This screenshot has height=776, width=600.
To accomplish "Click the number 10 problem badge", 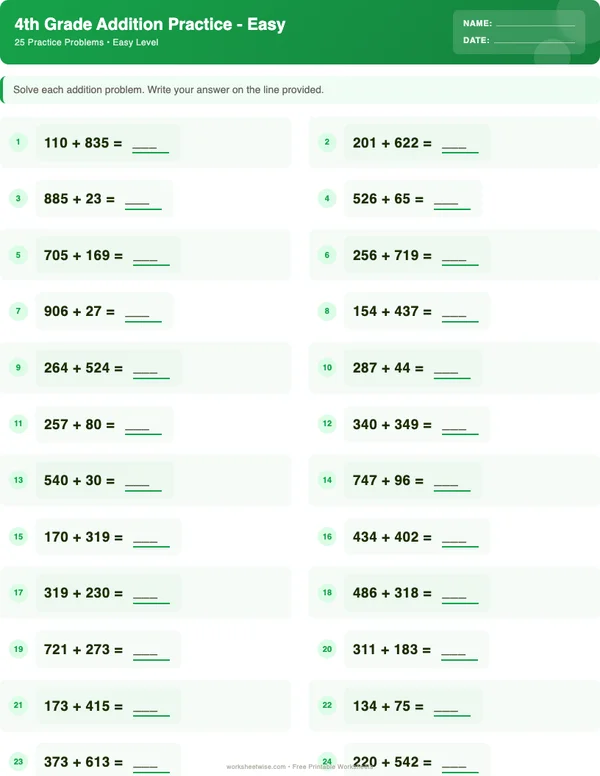I will pos(327,367).
